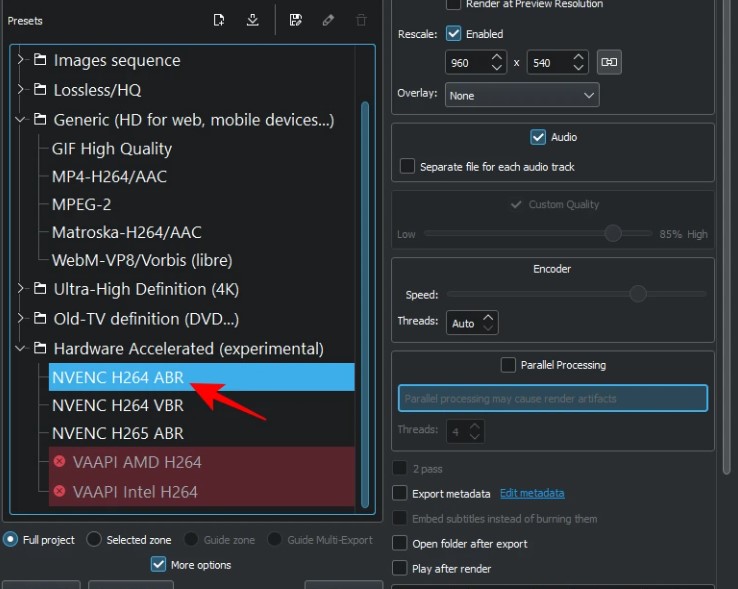Viewport: 738px width, 589px height.
Task: Select the WebM-VP8/Vorbis (libre) preset
Action: [142, 260]
